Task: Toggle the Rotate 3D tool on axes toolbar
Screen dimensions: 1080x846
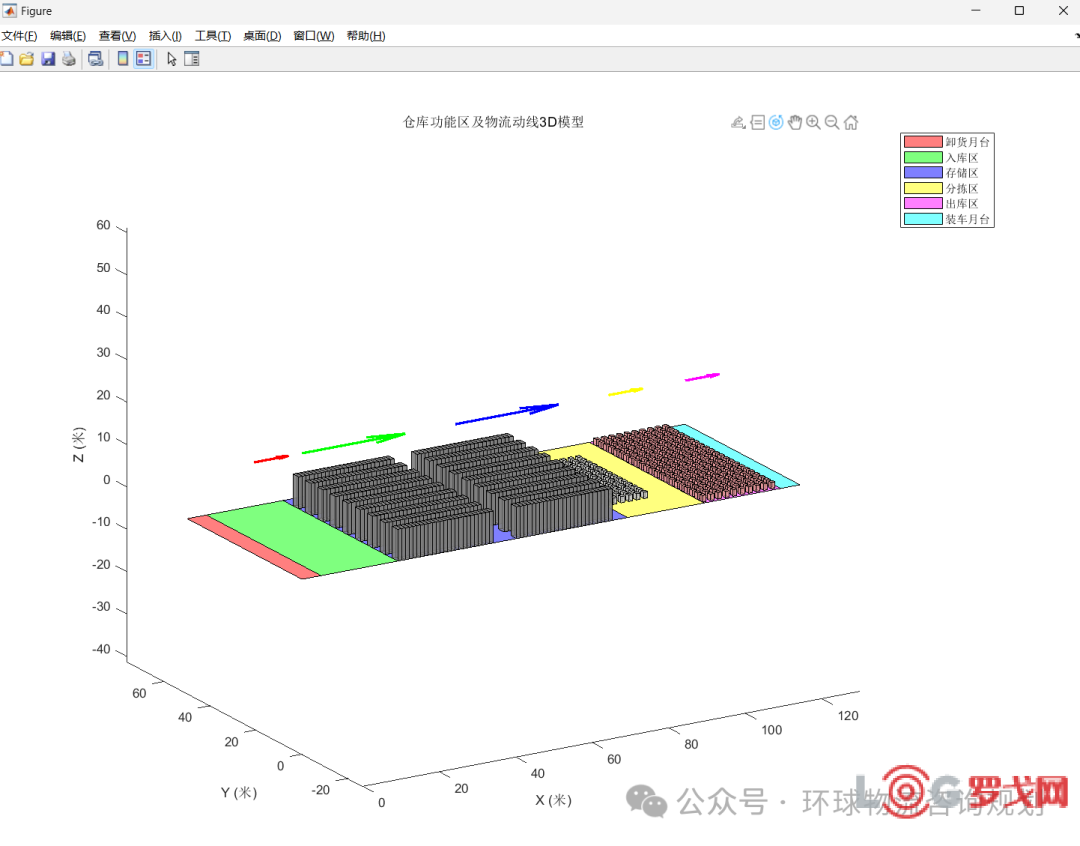Action: (x=776, y=122)
